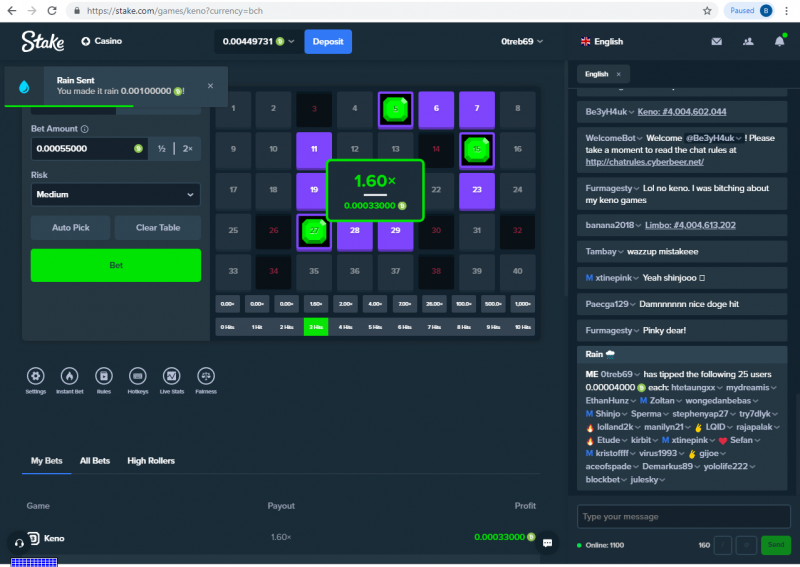Open the Hotkeys keyboard icon
The height and width of the screenshot is (567, 800).
pos(138,377)
